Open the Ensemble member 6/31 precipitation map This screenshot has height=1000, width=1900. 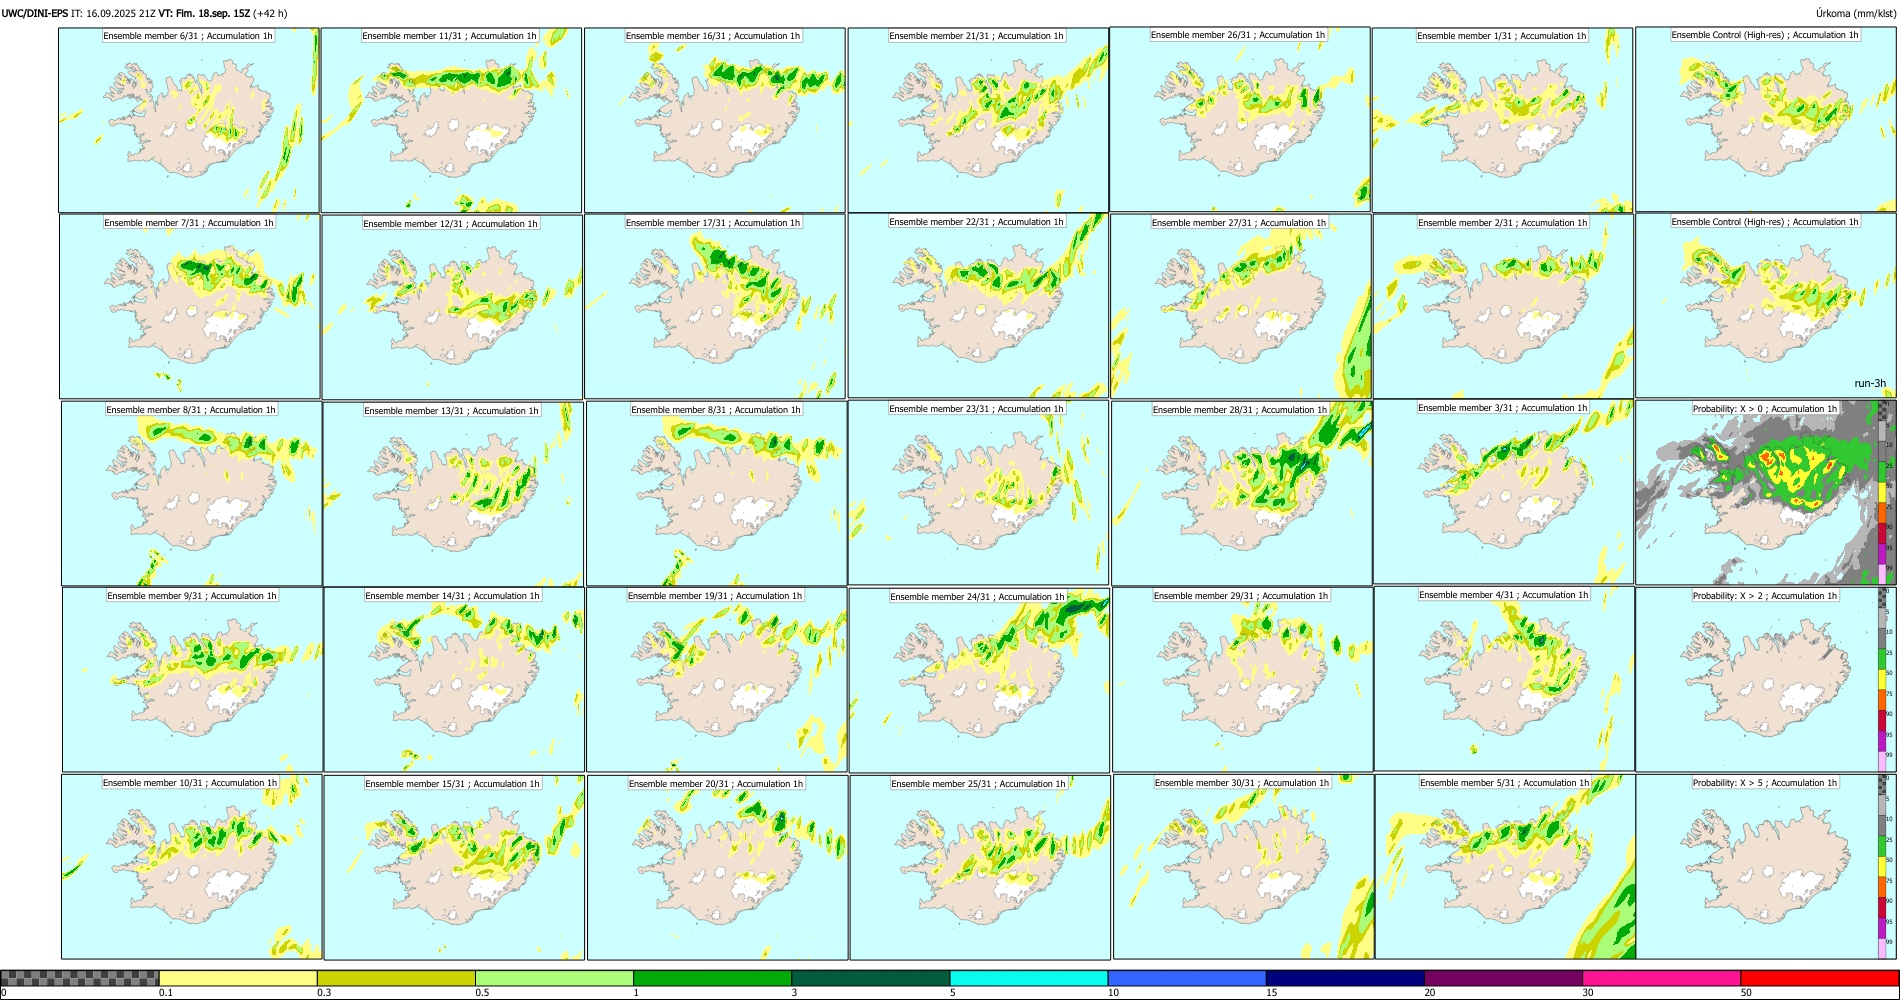point(188,120)
